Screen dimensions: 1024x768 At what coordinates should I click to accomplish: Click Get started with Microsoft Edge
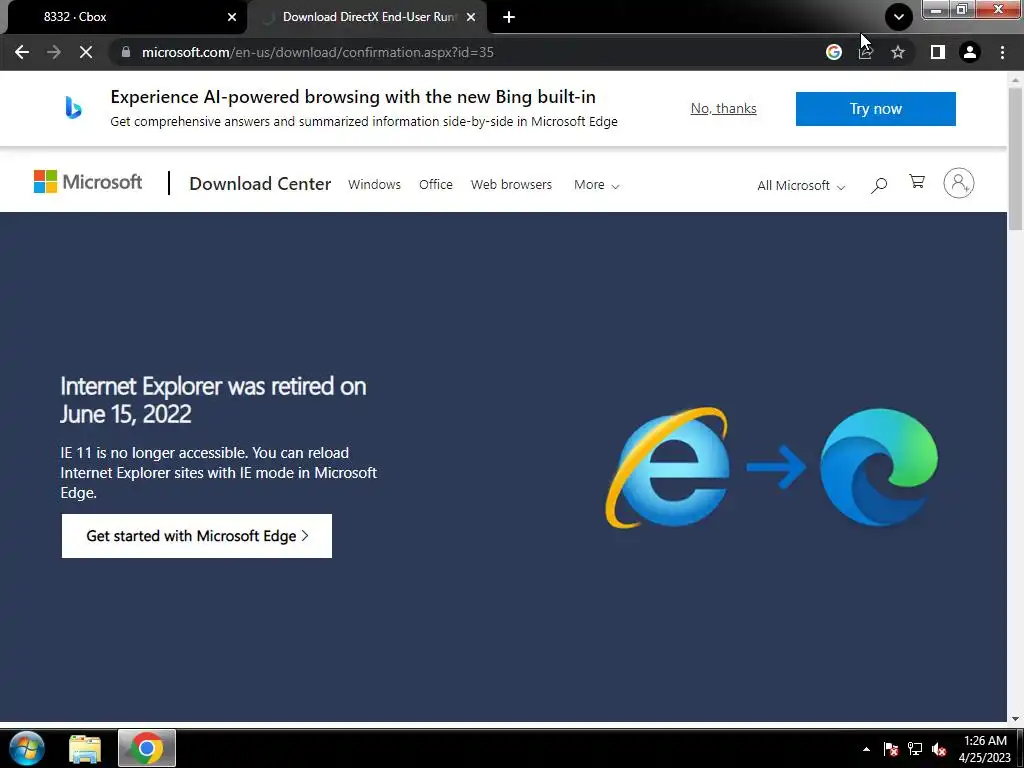[197, 536]
